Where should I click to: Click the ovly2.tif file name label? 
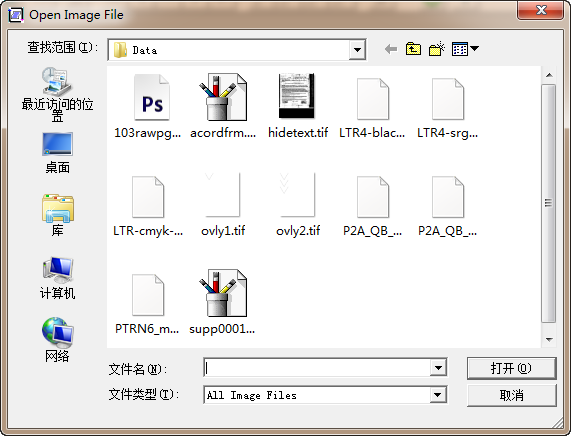click(x=298, y=231)
